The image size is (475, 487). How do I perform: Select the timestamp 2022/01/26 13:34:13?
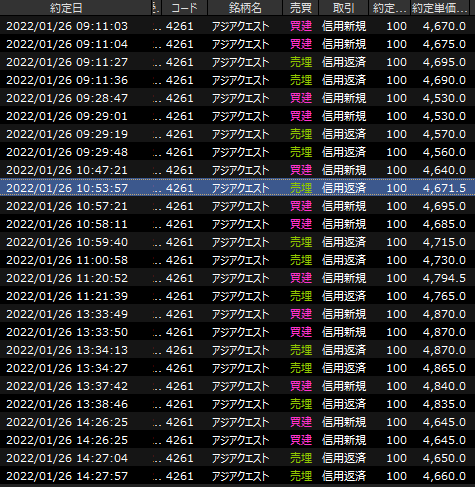click(67, 350)
